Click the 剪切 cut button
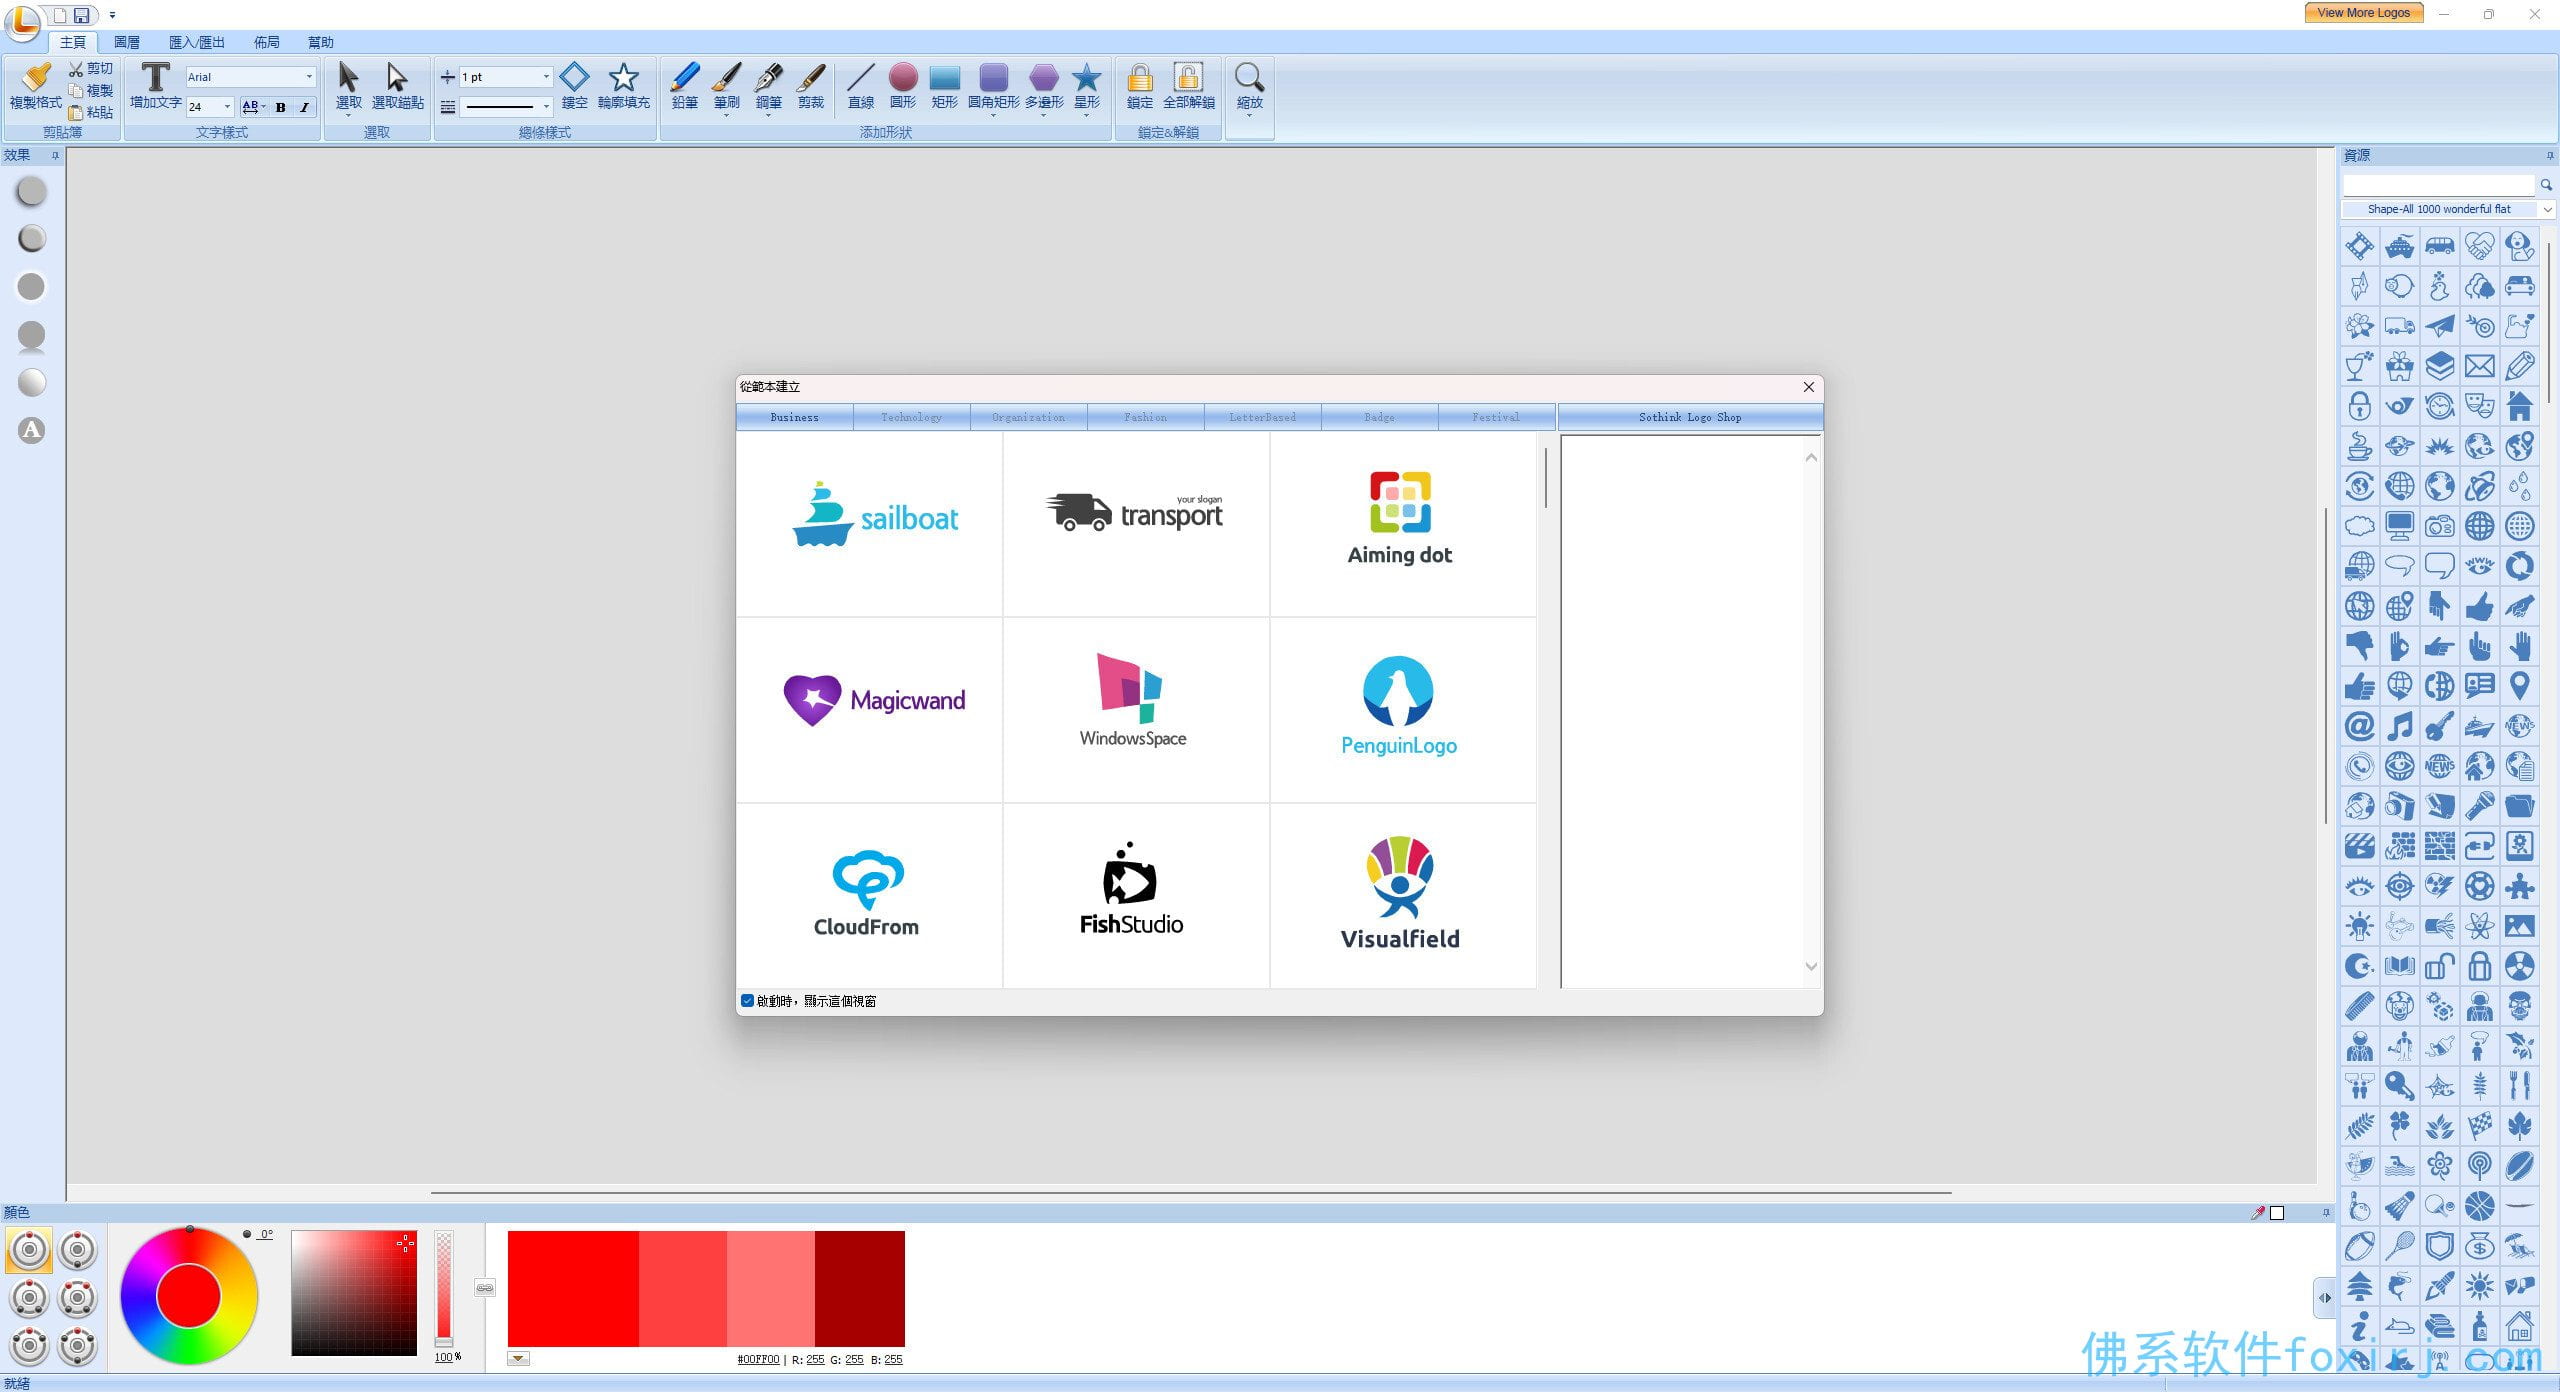The height and width of the screenshot is (1392, 2560). (90, 69)
